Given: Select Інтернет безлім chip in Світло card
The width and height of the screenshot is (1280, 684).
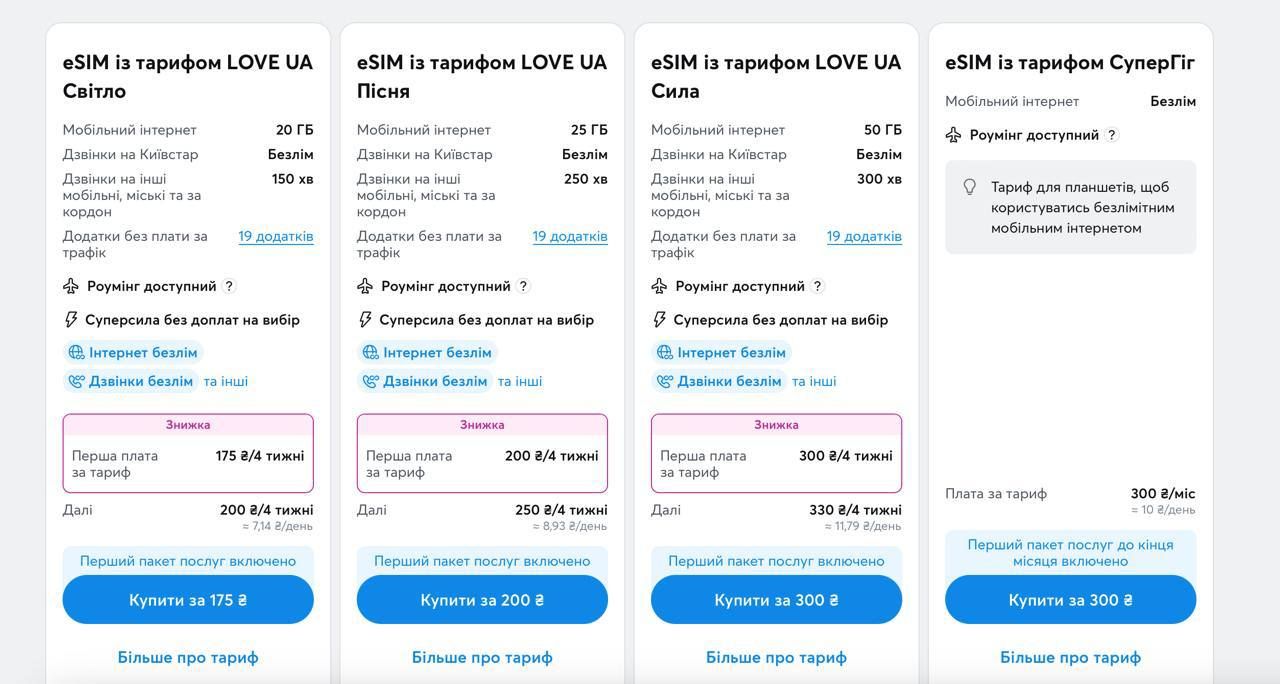Looking at the screenshot, I should tap(133, 352).
